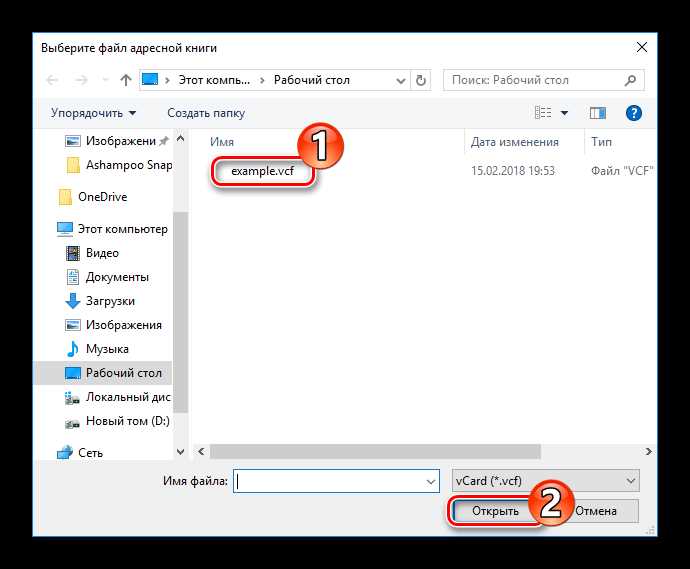Open 'Изображения' under Этот компьютер
The width and height of the screenshot is (690, 569).
click(x=114, y=325)
